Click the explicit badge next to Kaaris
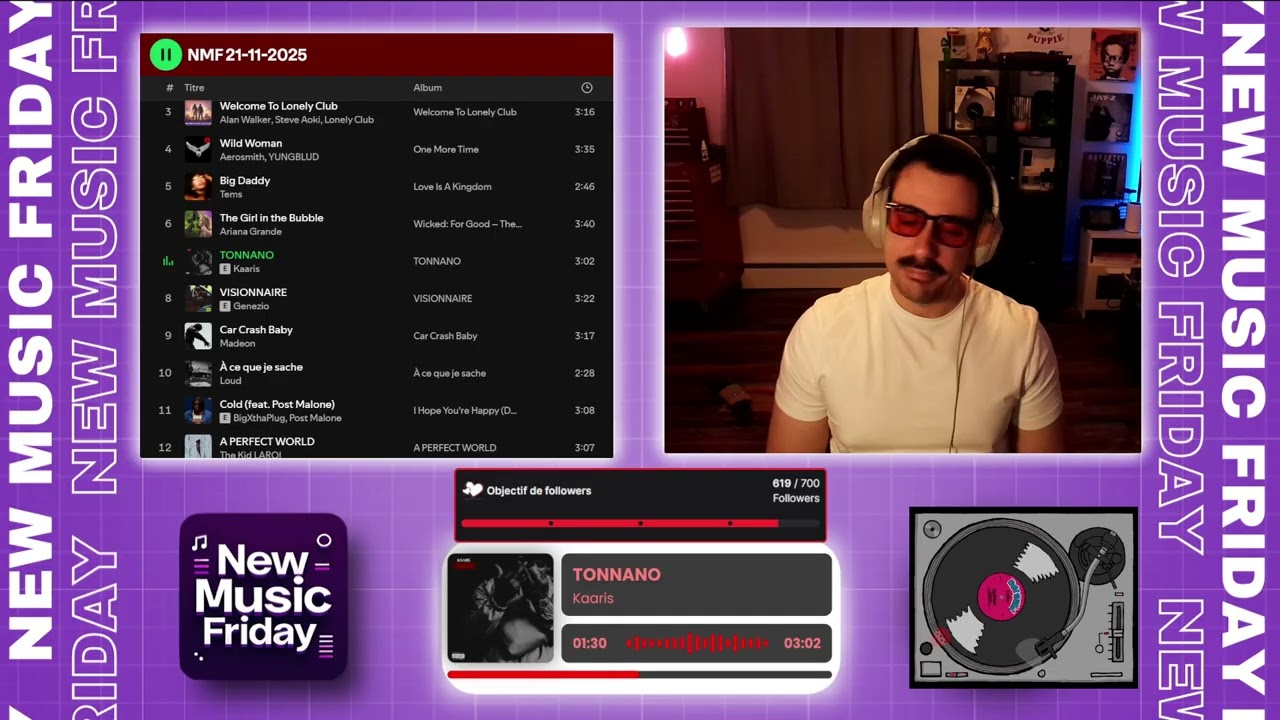This screenshot has height=720, width=1280. tap(225, 269)
